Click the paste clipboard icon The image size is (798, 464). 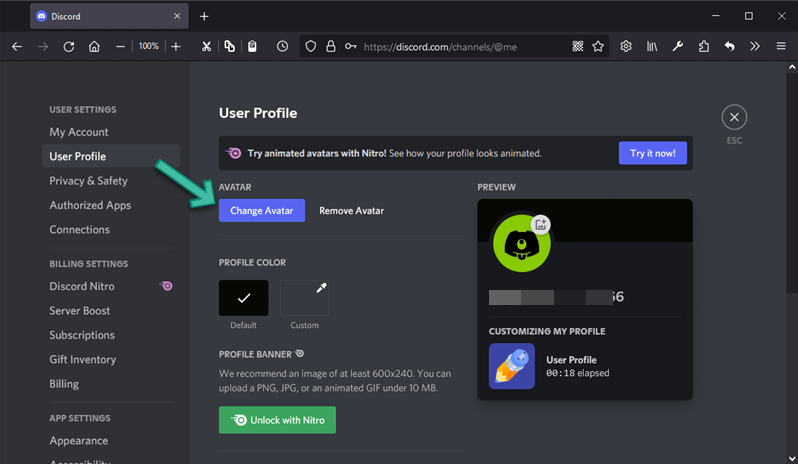252,47
